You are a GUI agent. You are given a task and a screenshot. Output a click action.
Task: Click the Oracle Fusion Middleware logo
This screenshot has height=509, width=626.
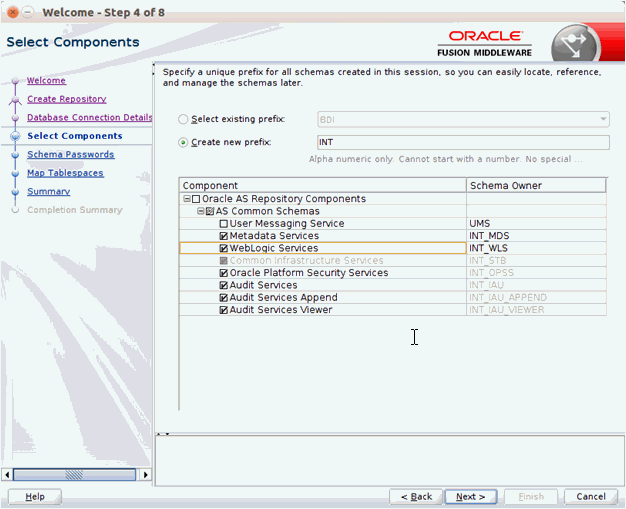484,44
